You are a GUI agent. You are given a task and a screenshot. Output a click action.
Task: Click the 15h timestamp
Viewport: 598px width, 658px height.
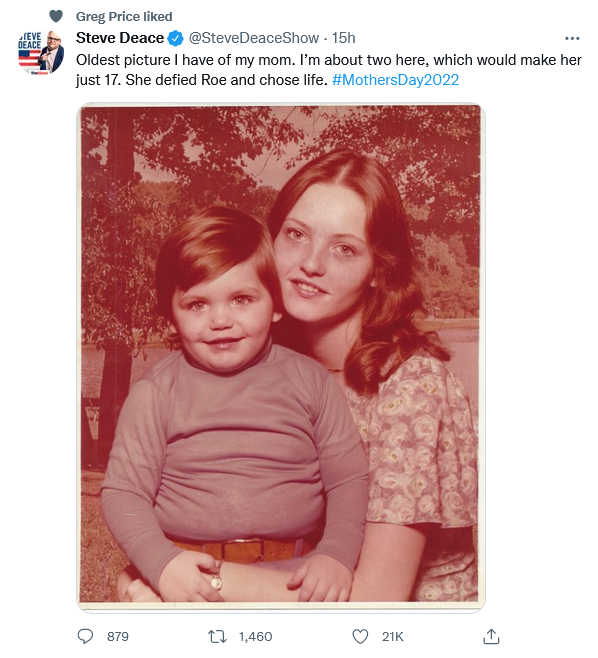[344, 38]
